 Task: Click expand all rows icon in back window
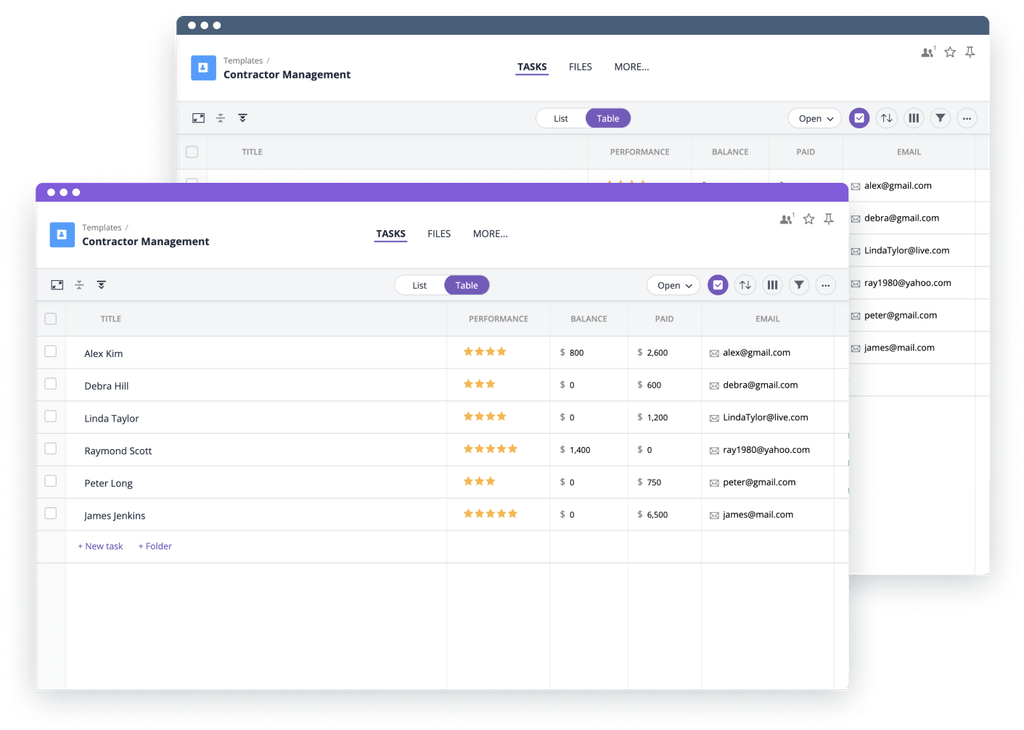click(242, 118)
